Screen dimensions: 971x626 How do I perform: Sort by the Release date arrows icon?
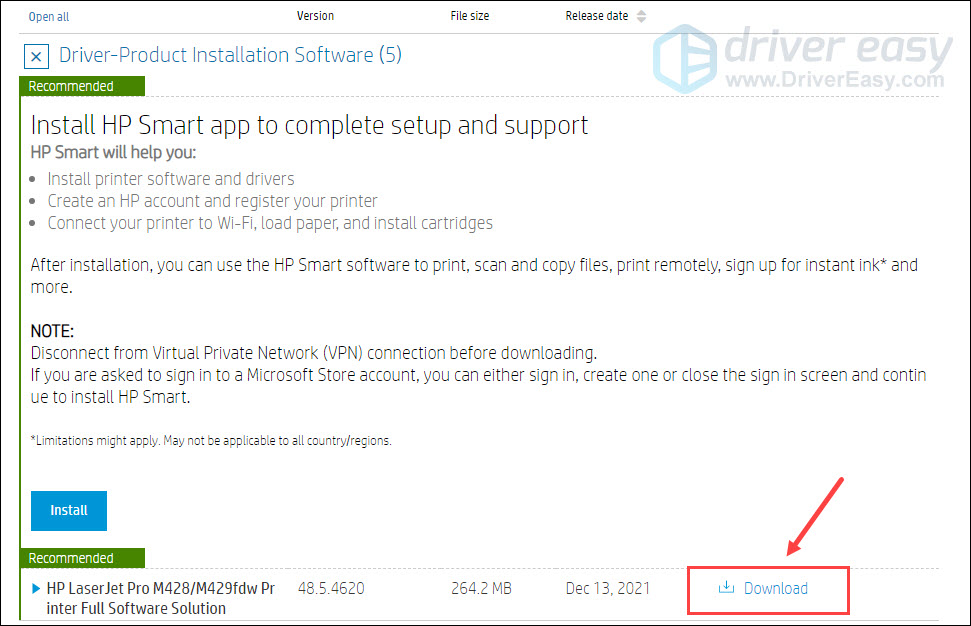coord(641,17)
